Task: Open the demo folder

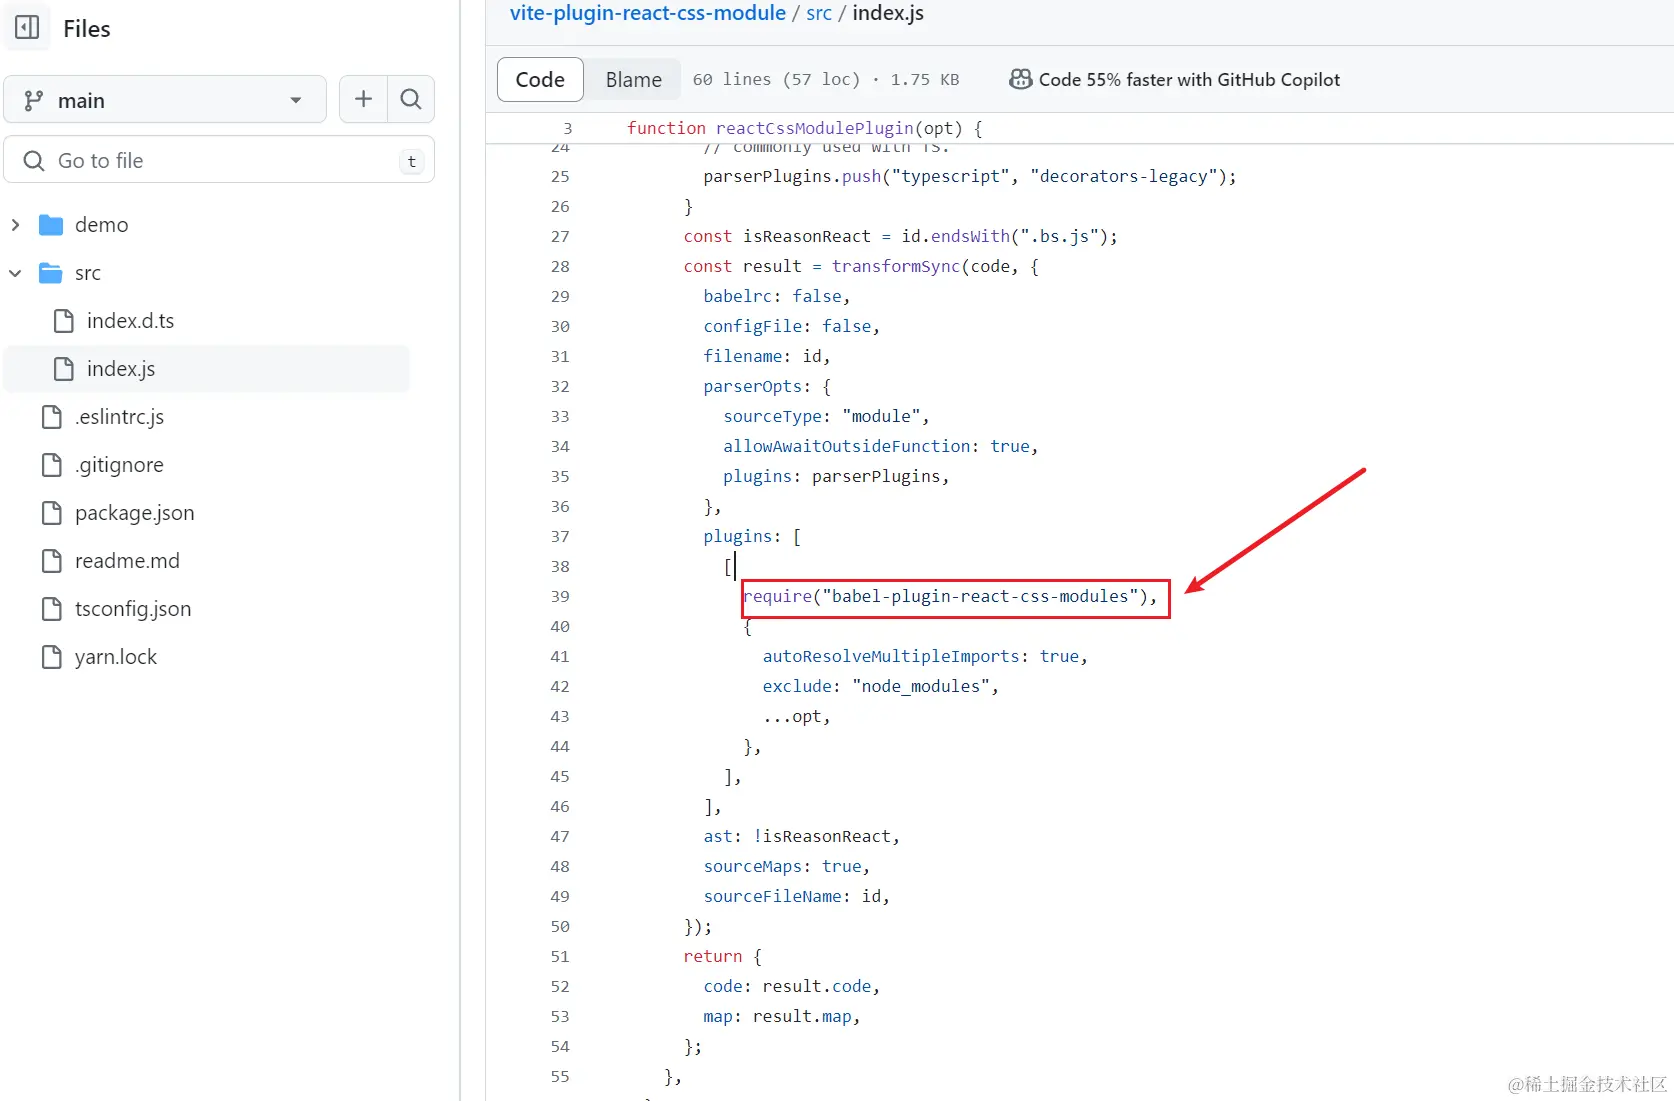Action: pos(101,224)
